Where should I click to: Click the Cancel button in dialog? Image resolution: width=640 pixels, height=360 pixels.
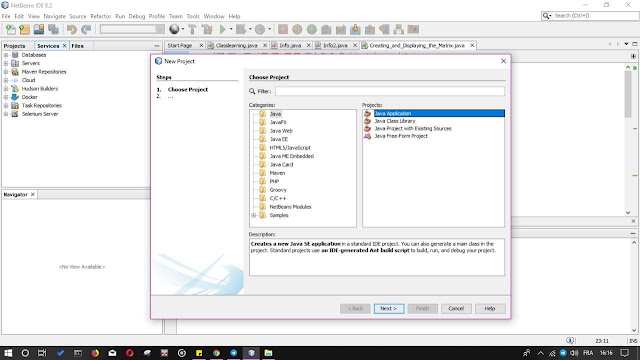point(456,309)
